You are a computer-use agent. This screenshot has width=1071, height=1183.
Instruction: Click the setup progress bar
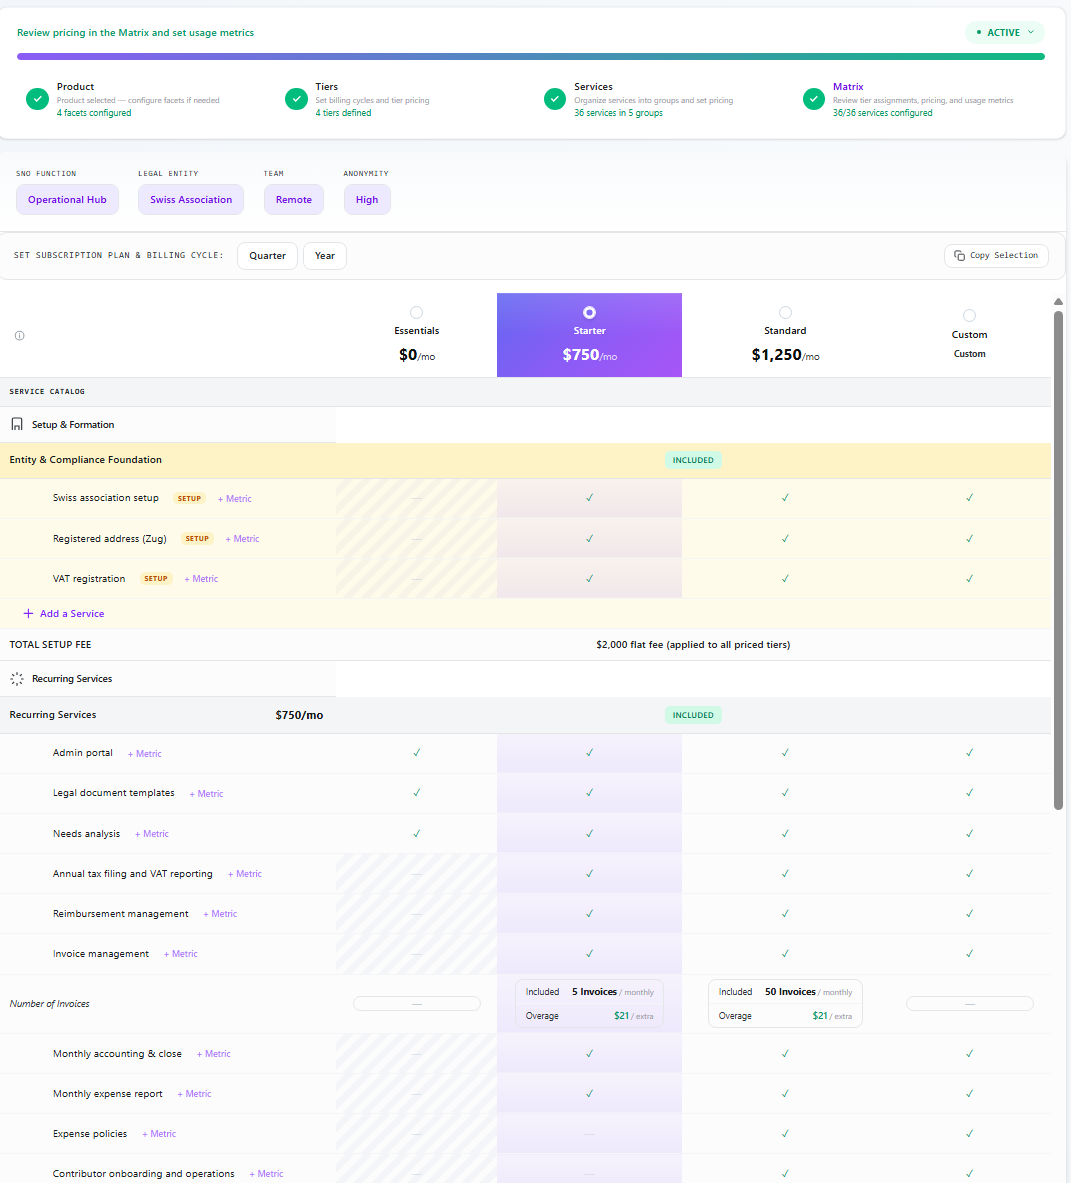tap(530, 57)
